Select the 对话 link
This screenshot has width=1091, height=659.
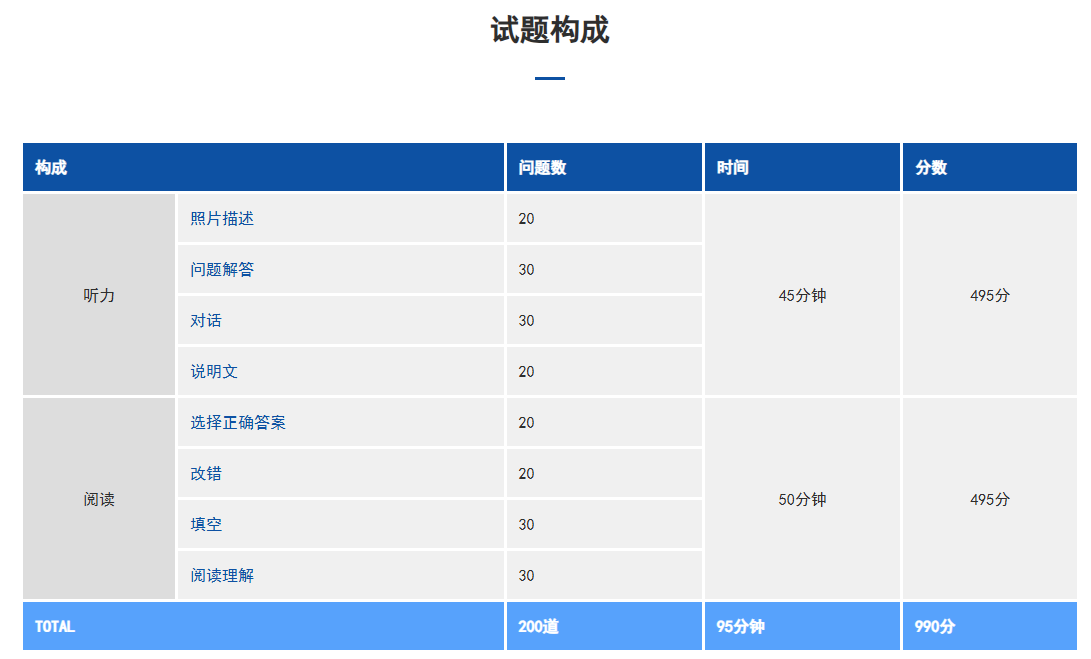pyautogui.click(x=206, y=320)
